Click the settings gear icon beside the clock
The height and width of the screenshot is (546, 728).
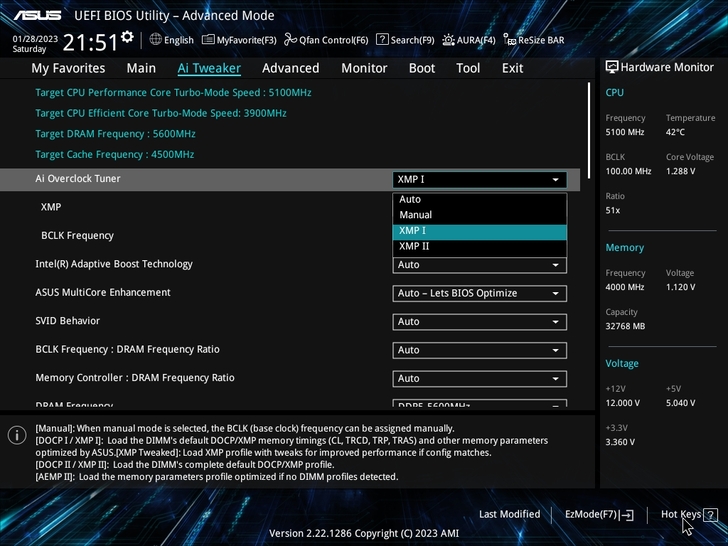126,39
